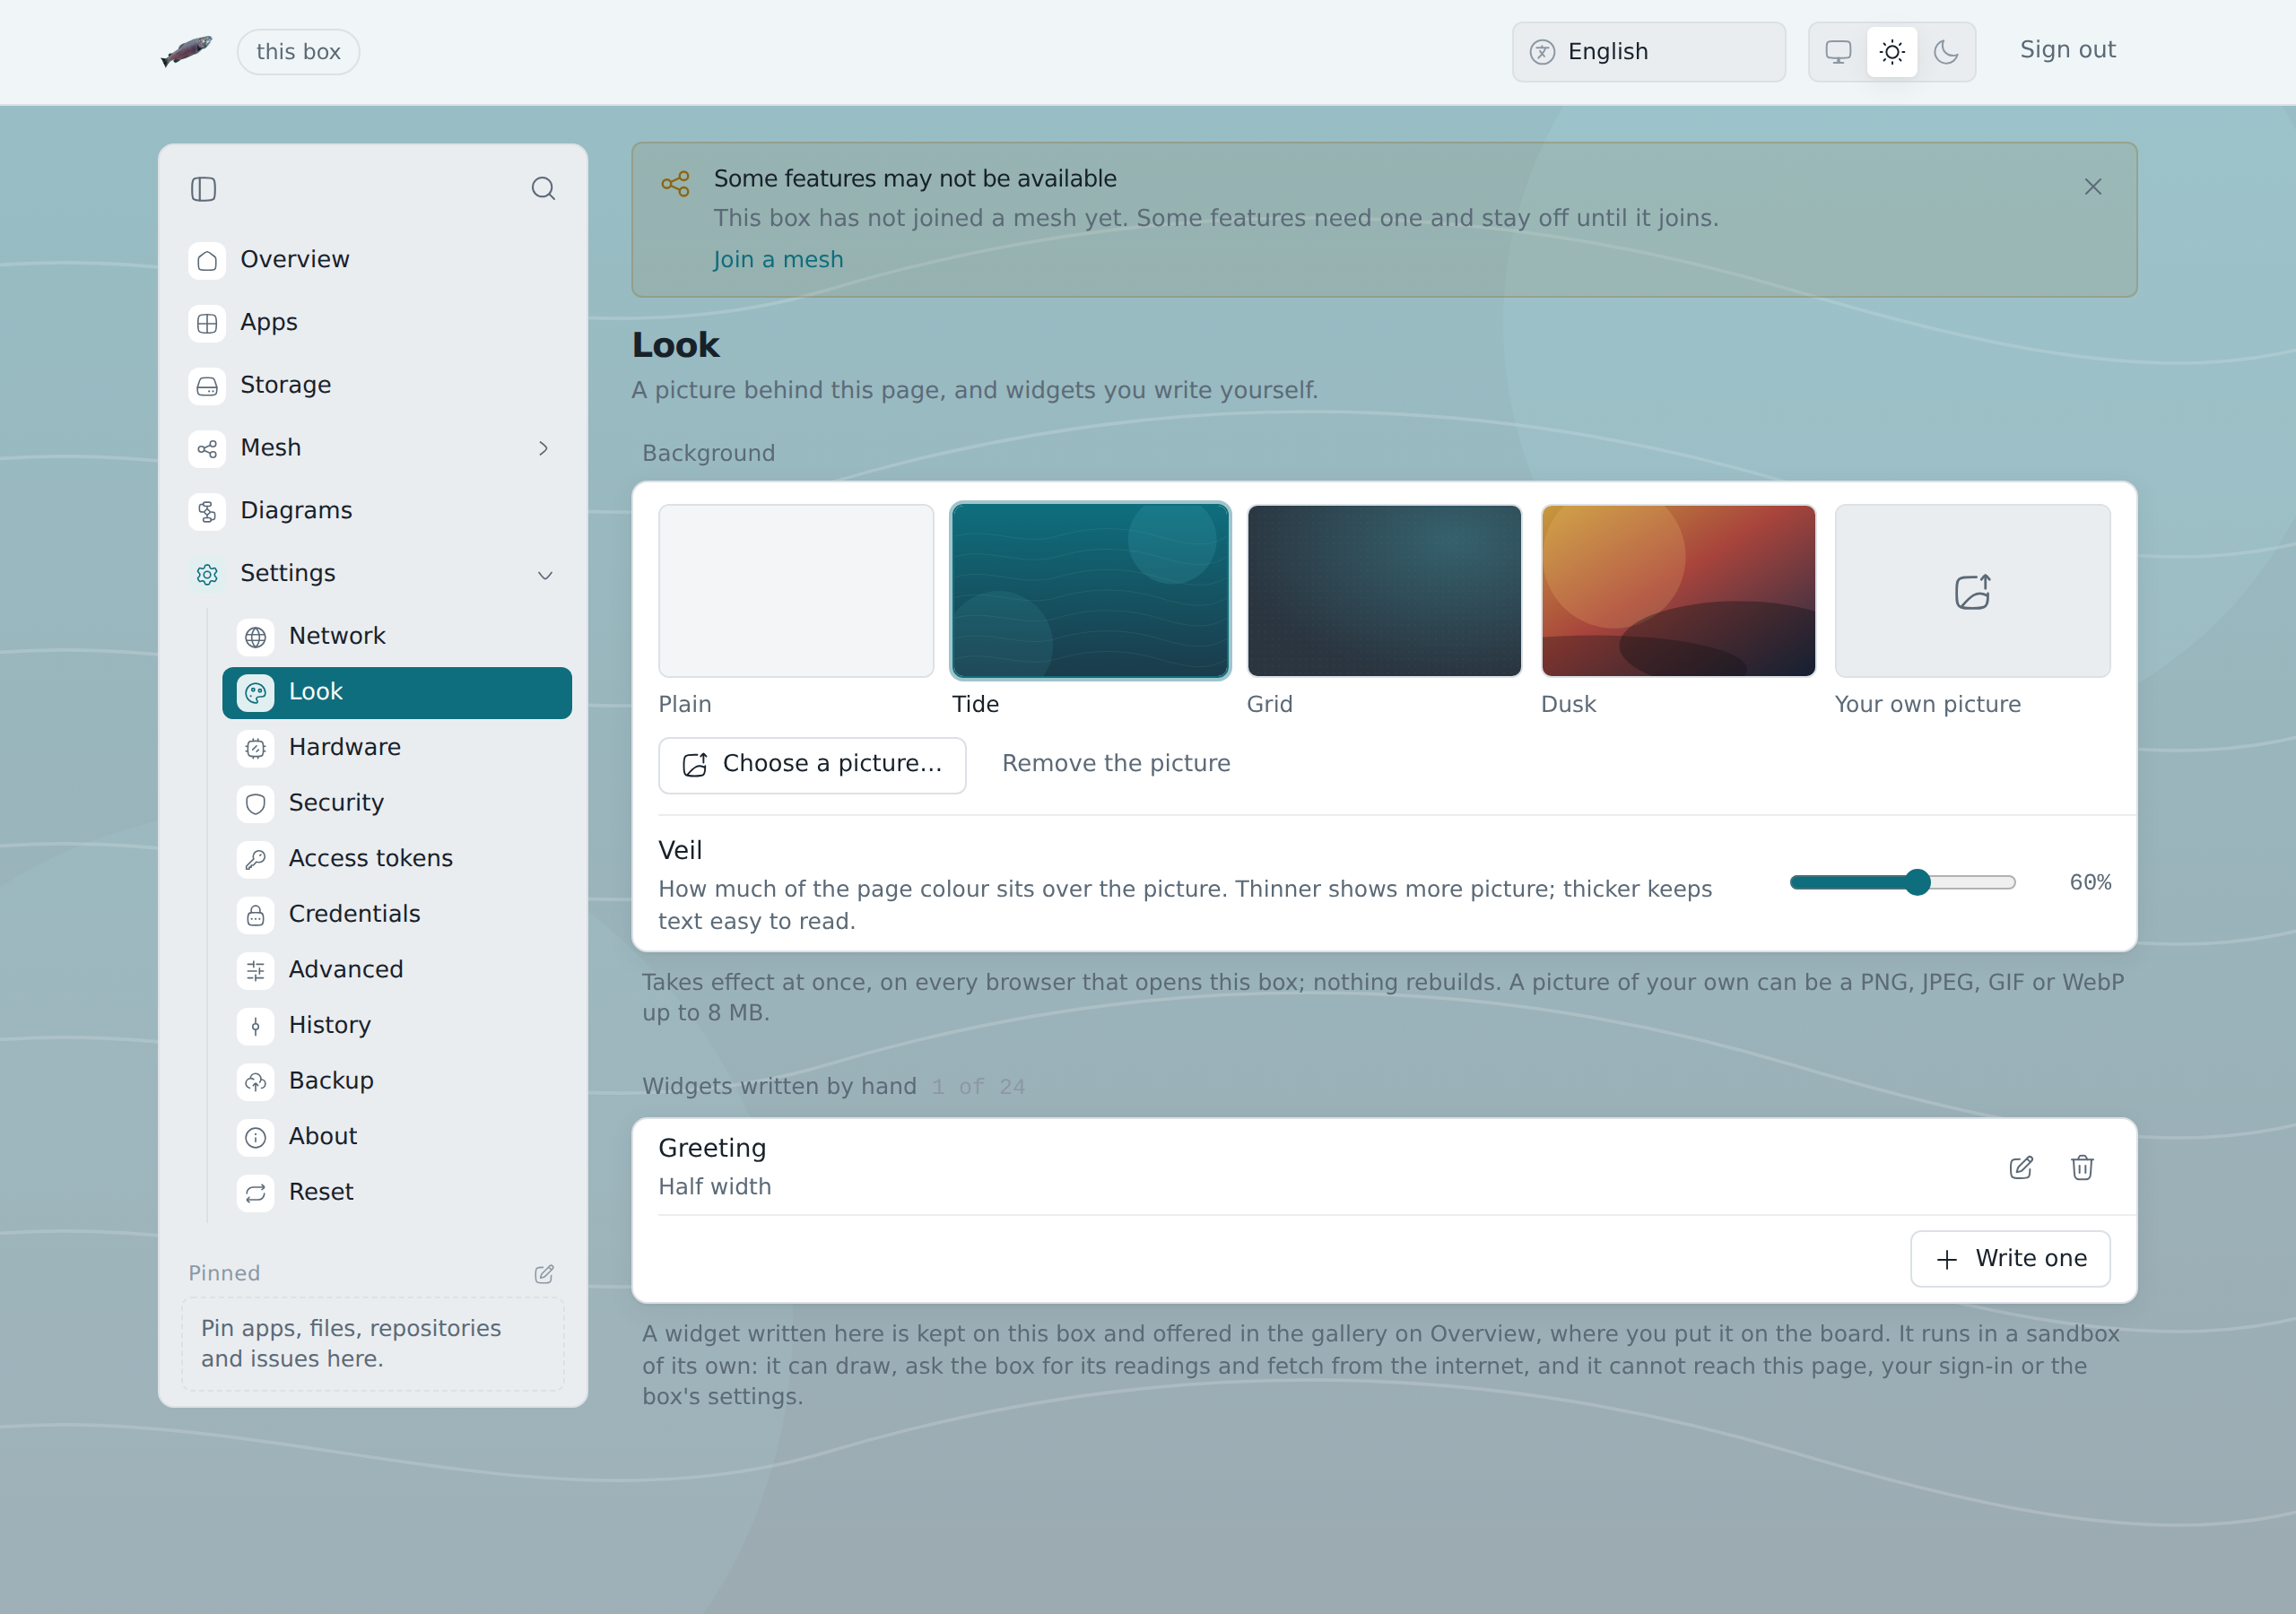Image resolution: width=2296 pixels, height=1614 pixels.
Task: Sign out of the box
Action: tap(2067, 50)
